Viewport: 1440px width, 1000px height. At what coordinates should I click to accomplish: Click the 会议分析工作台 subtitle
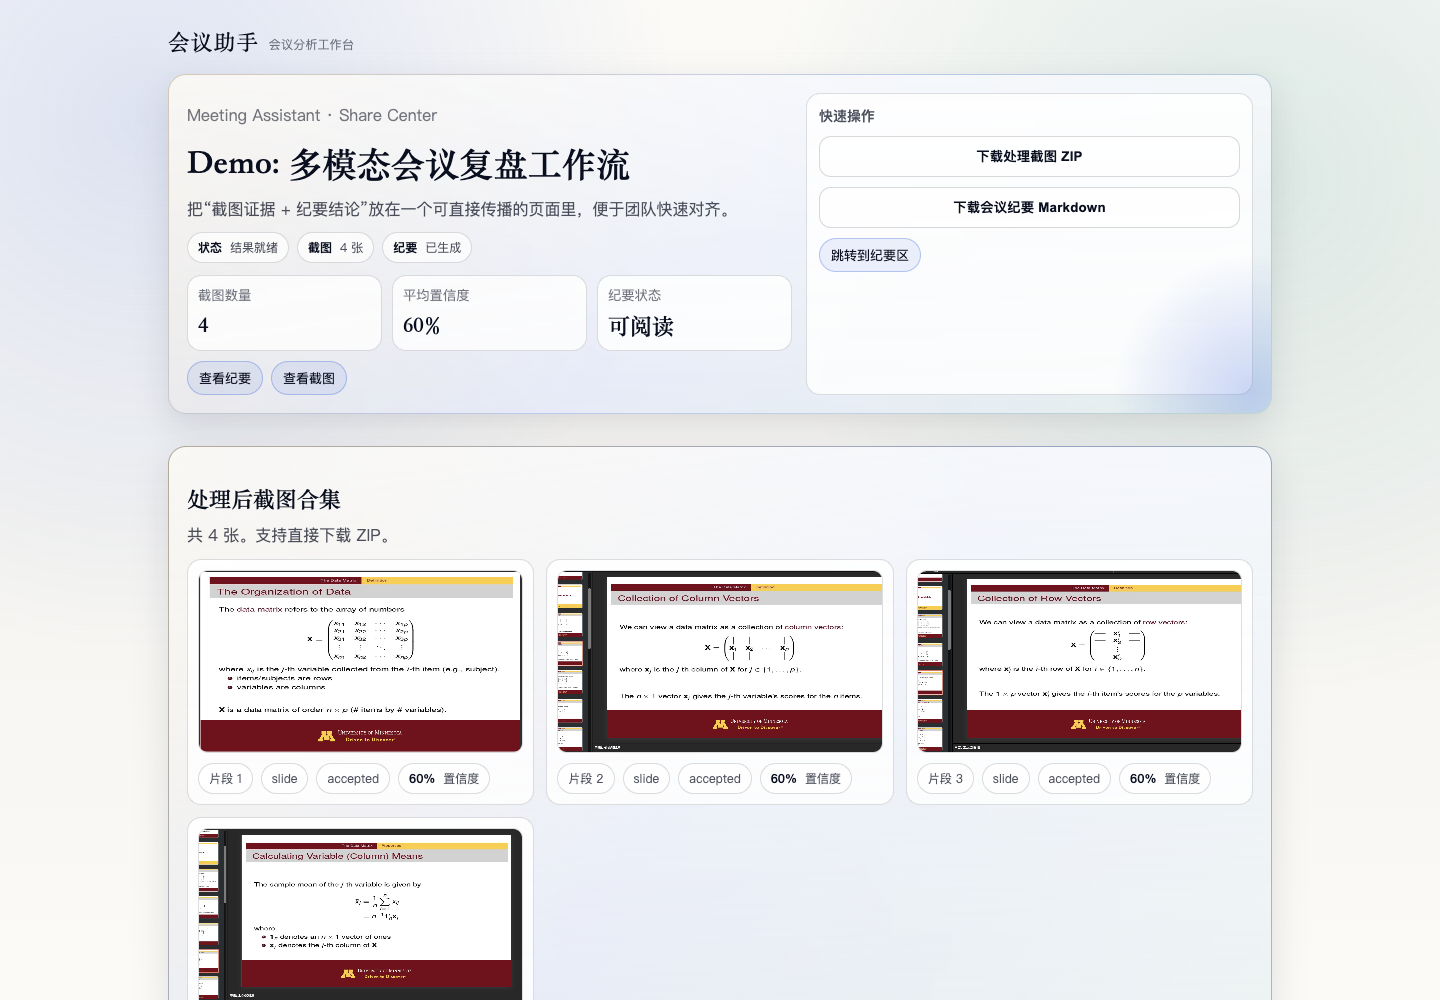tap(311, 44)
